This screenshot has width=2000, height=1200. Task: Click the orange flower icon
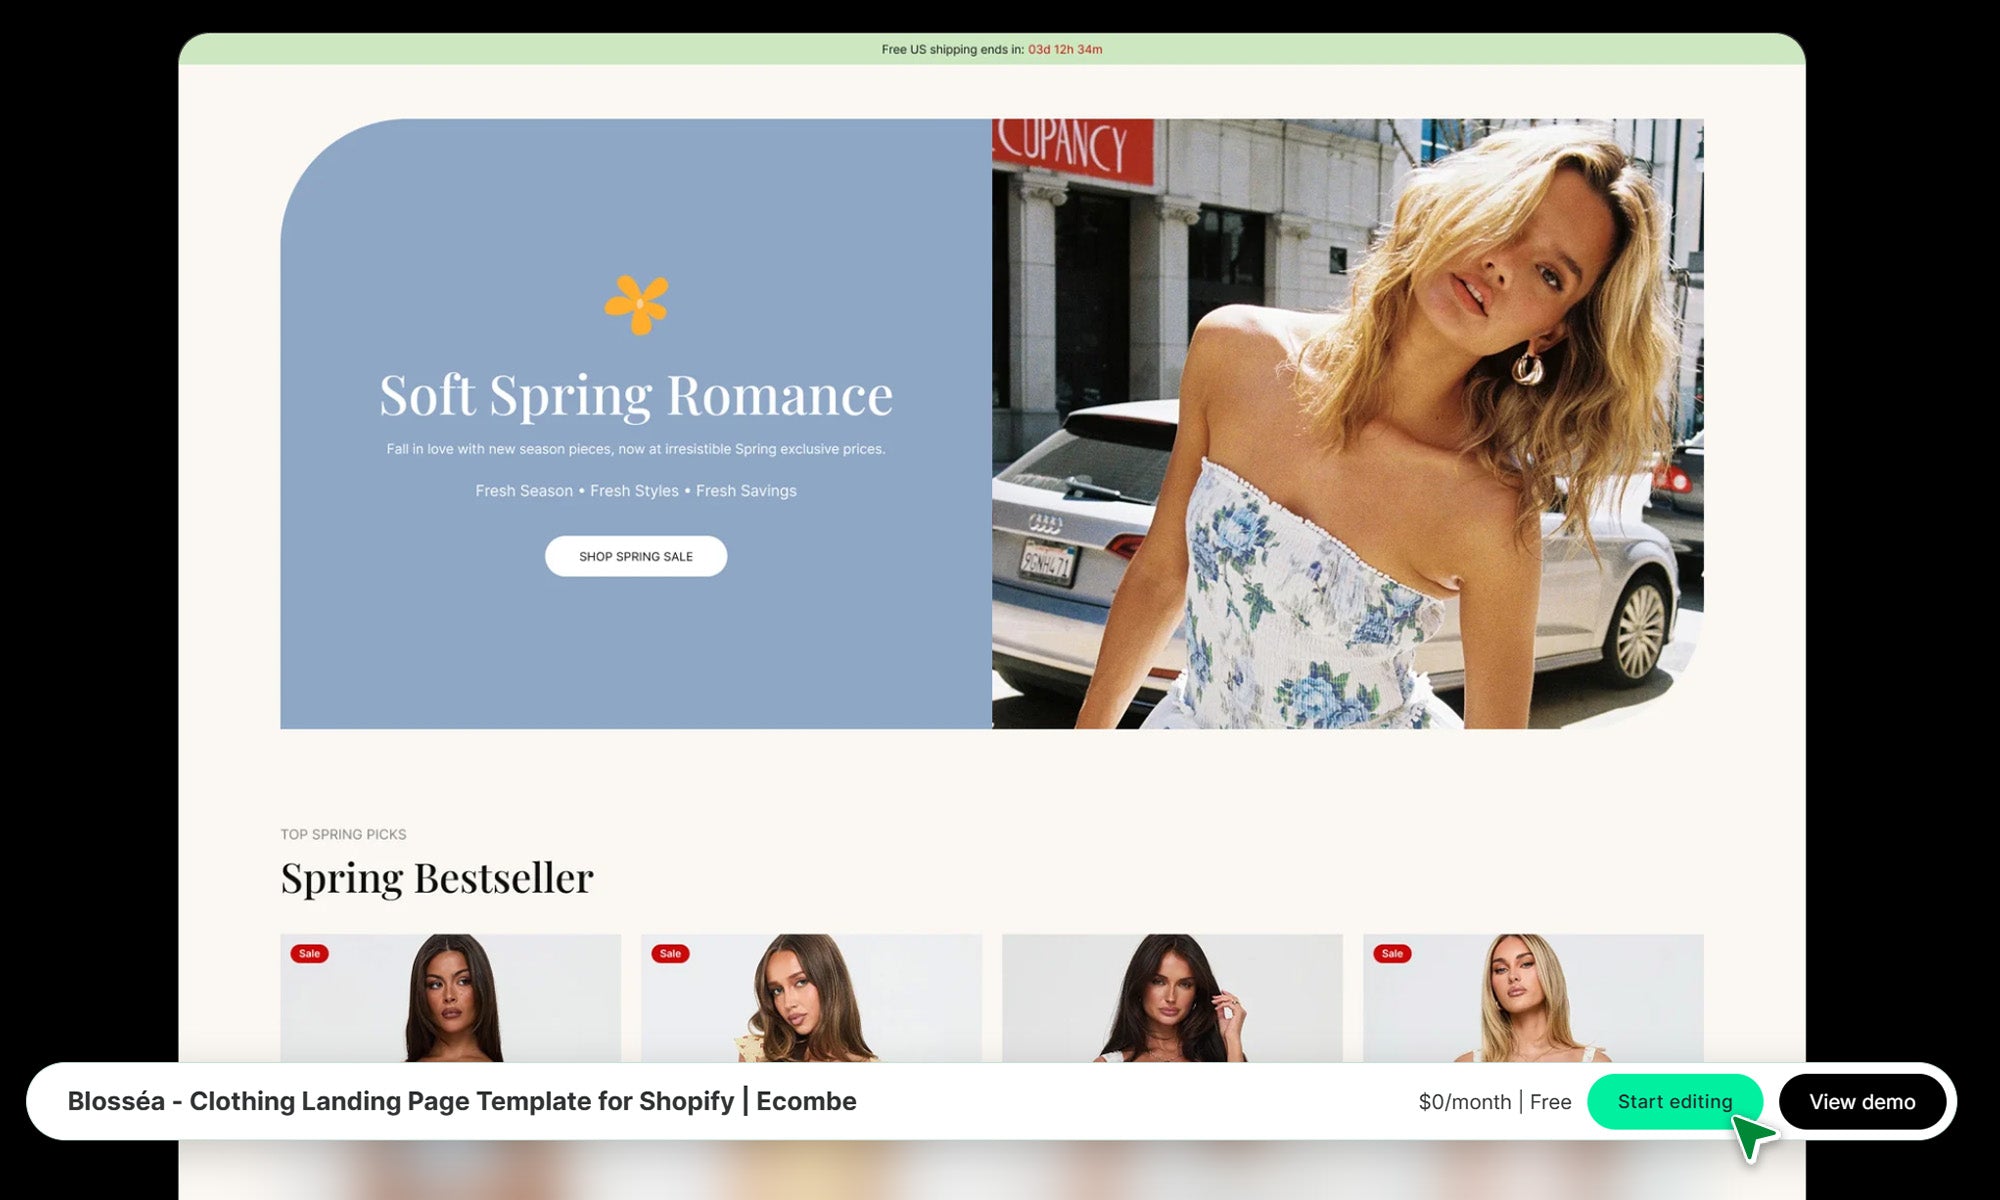(636, 304)
